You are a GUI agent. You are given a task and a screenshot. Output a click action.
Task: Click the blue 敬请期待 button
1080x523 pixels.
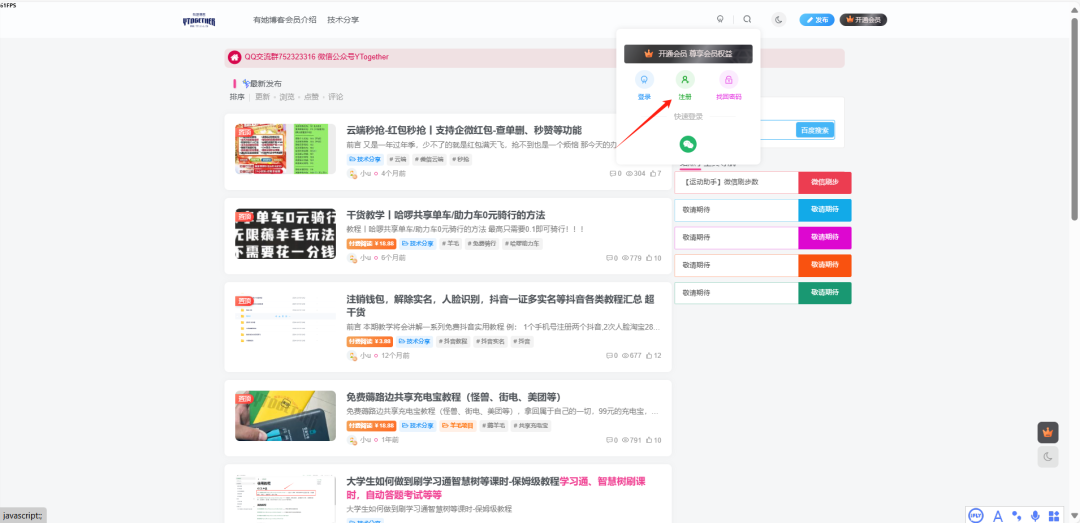tap(825, 210)
